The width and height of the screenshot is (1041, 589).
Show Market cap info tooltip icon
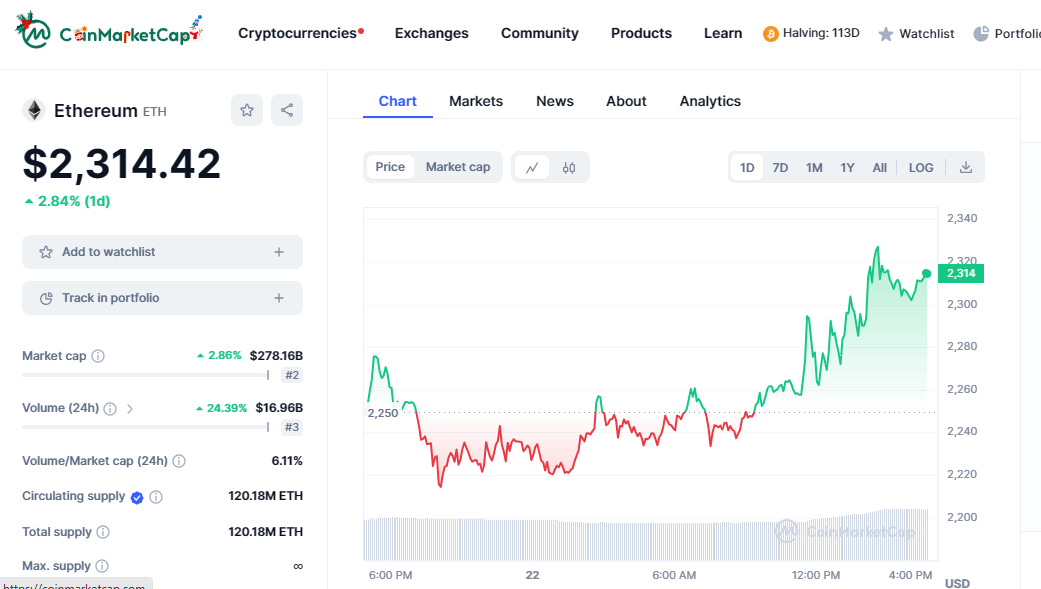tap(98, 356)
